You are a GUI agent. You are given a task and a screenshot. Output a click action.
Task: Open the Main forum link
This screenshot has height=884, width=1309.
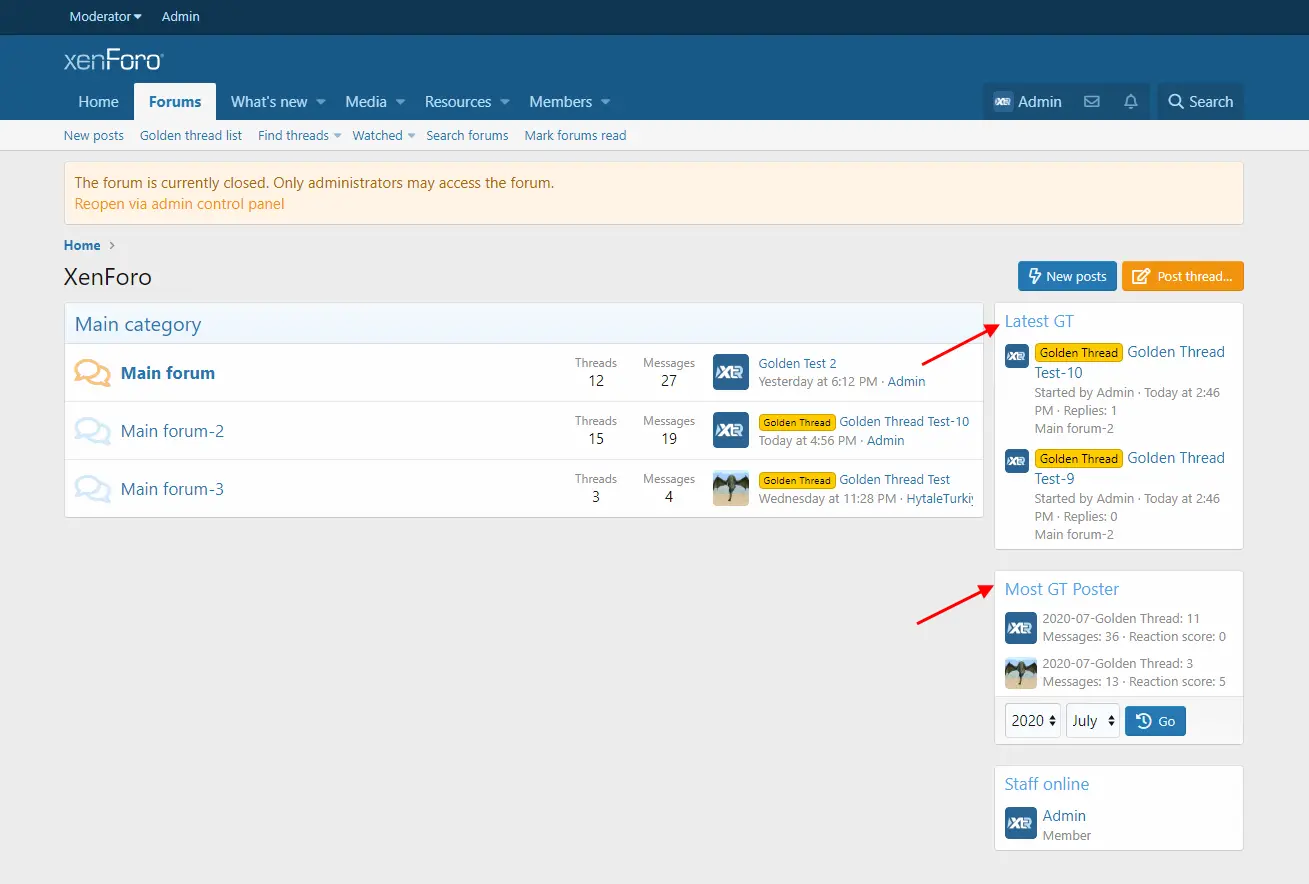click(168, 373)
